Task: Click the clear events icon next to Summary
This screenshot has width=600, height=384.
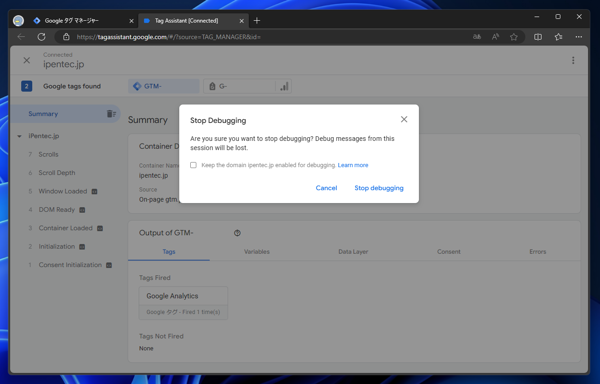Action: point(111,114)
